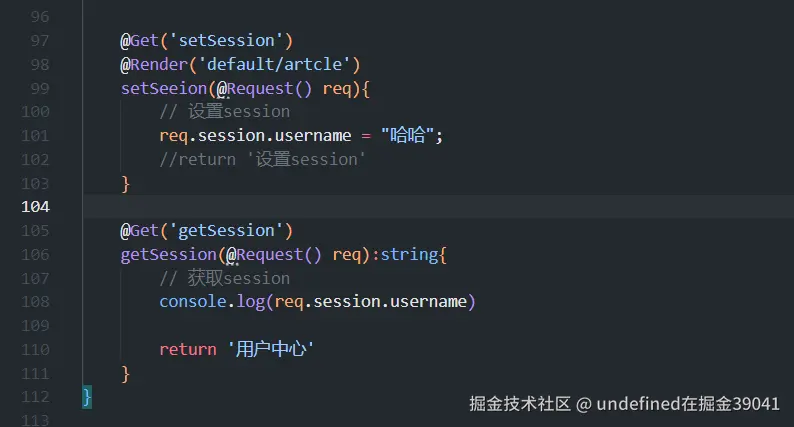Click the console.log statement

317,302
